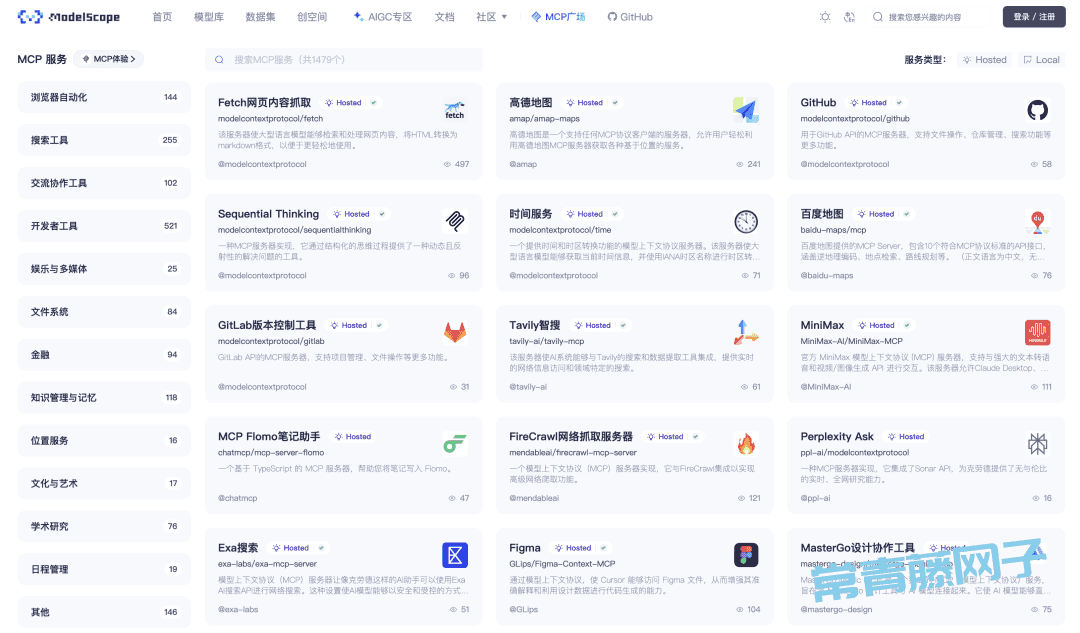This screenshot has height=633, width=1080.
Task: Open the FireCrawl网络抓取服务器 card title
Action: pos(571,437)
